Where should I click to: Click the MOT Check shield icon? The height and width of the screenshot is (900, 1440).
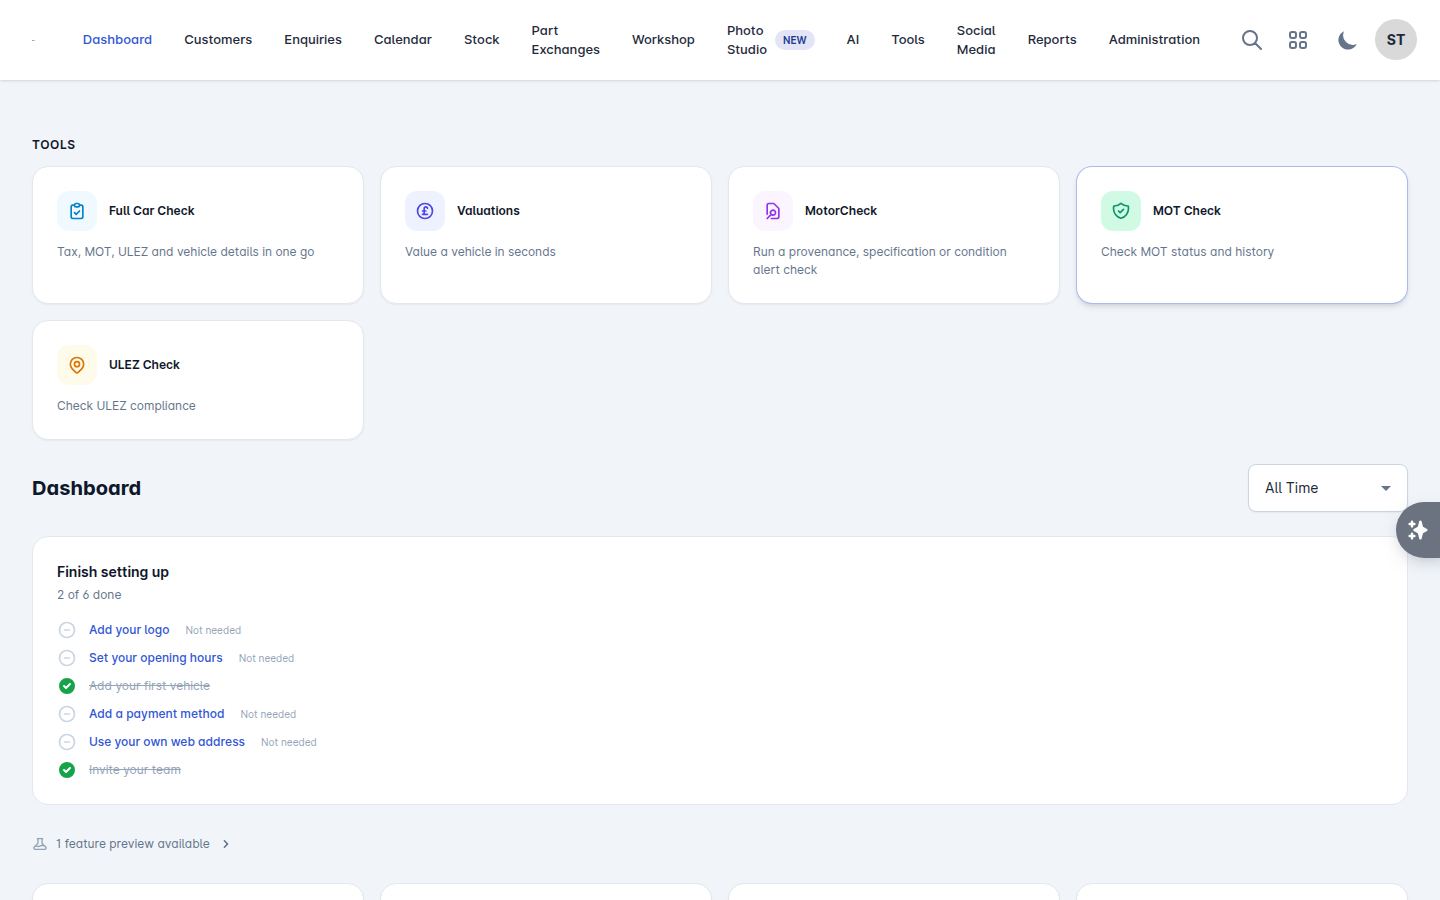1121,211
